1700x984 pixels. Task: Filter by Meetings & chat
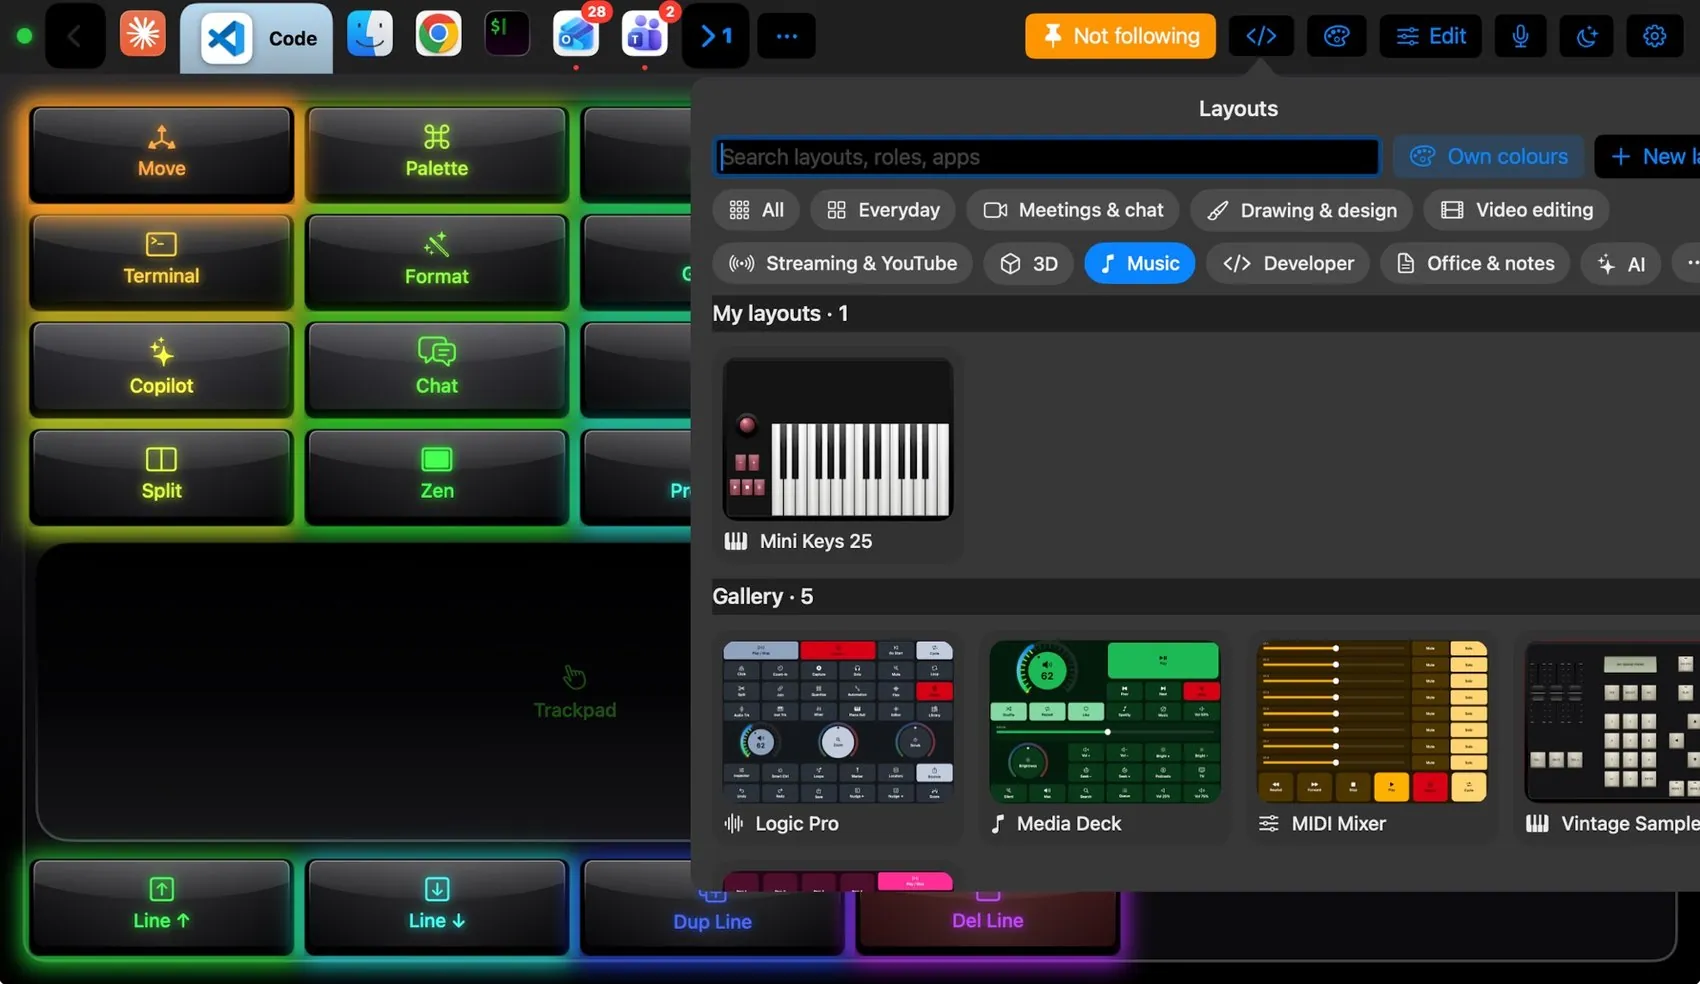1073,210
